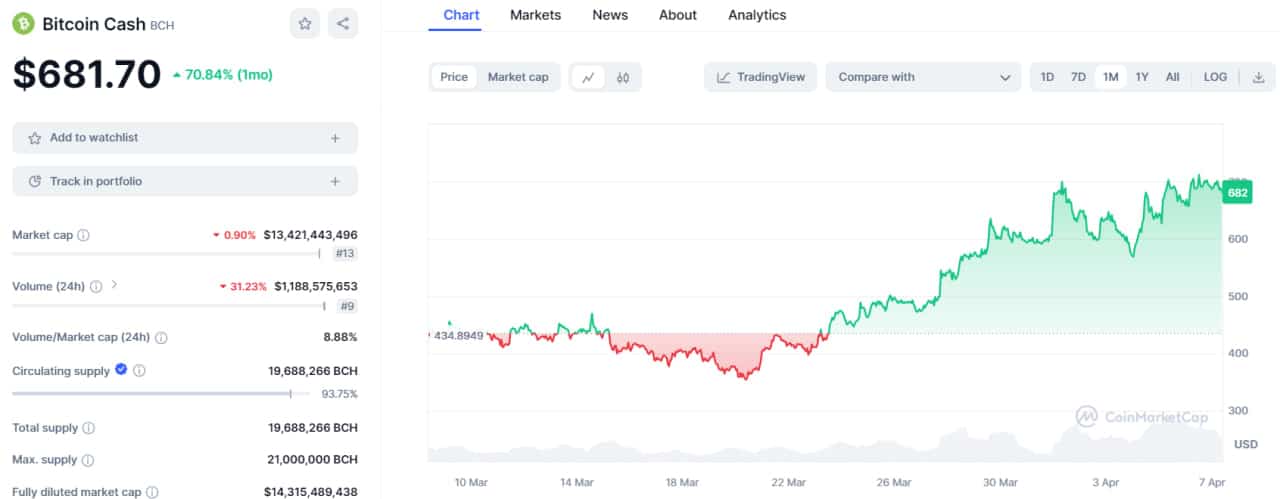Click volume rank progress bar
Viewport: 1280px width, 499px height.
[x=168, y=306]
